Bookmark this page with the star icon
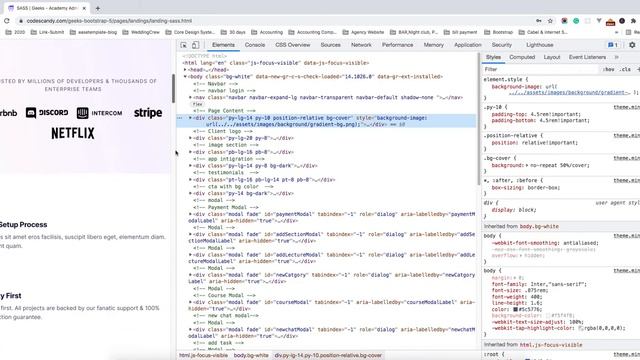 point(550,21)
